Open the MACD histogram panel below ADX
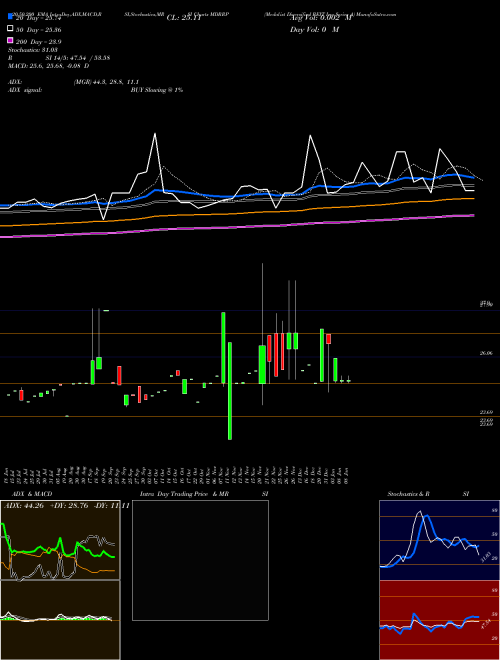 click(x=60, y=620)
